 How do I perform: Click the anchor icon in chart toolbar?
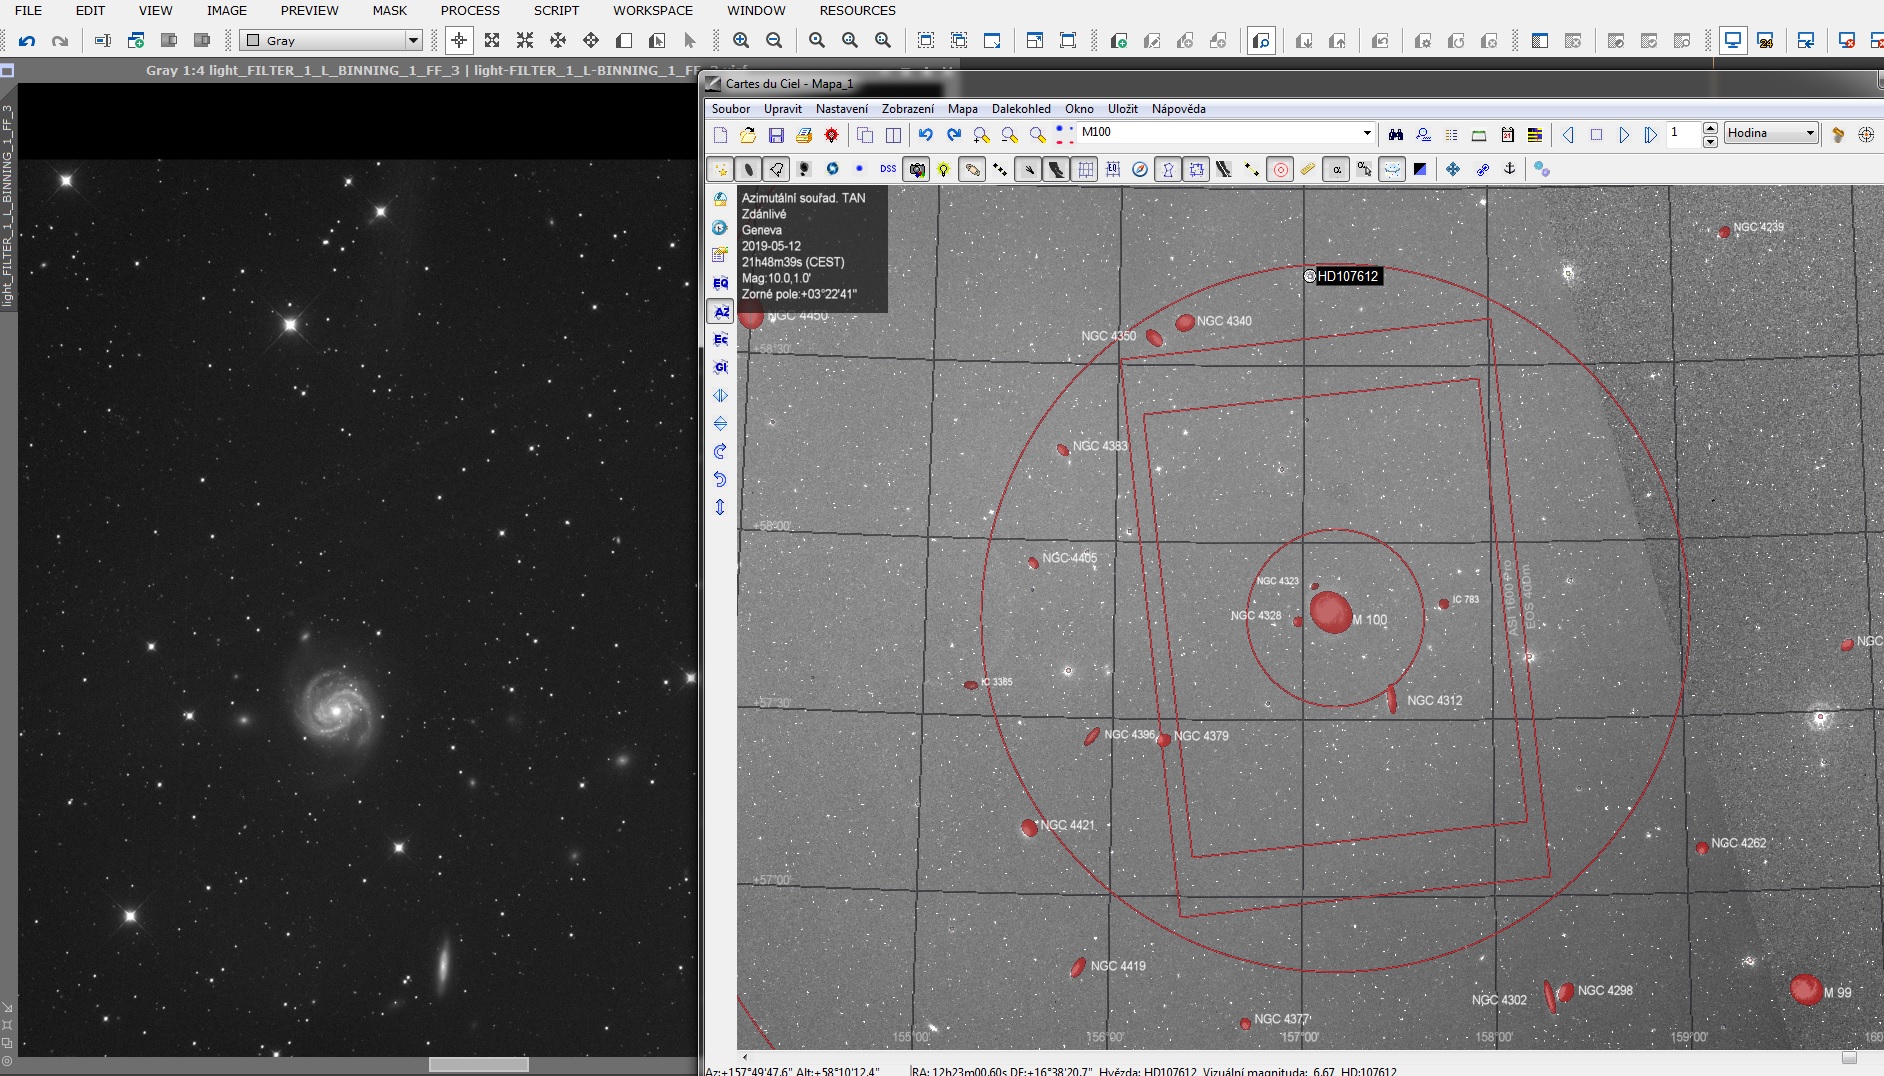[x=1510, y=169]
